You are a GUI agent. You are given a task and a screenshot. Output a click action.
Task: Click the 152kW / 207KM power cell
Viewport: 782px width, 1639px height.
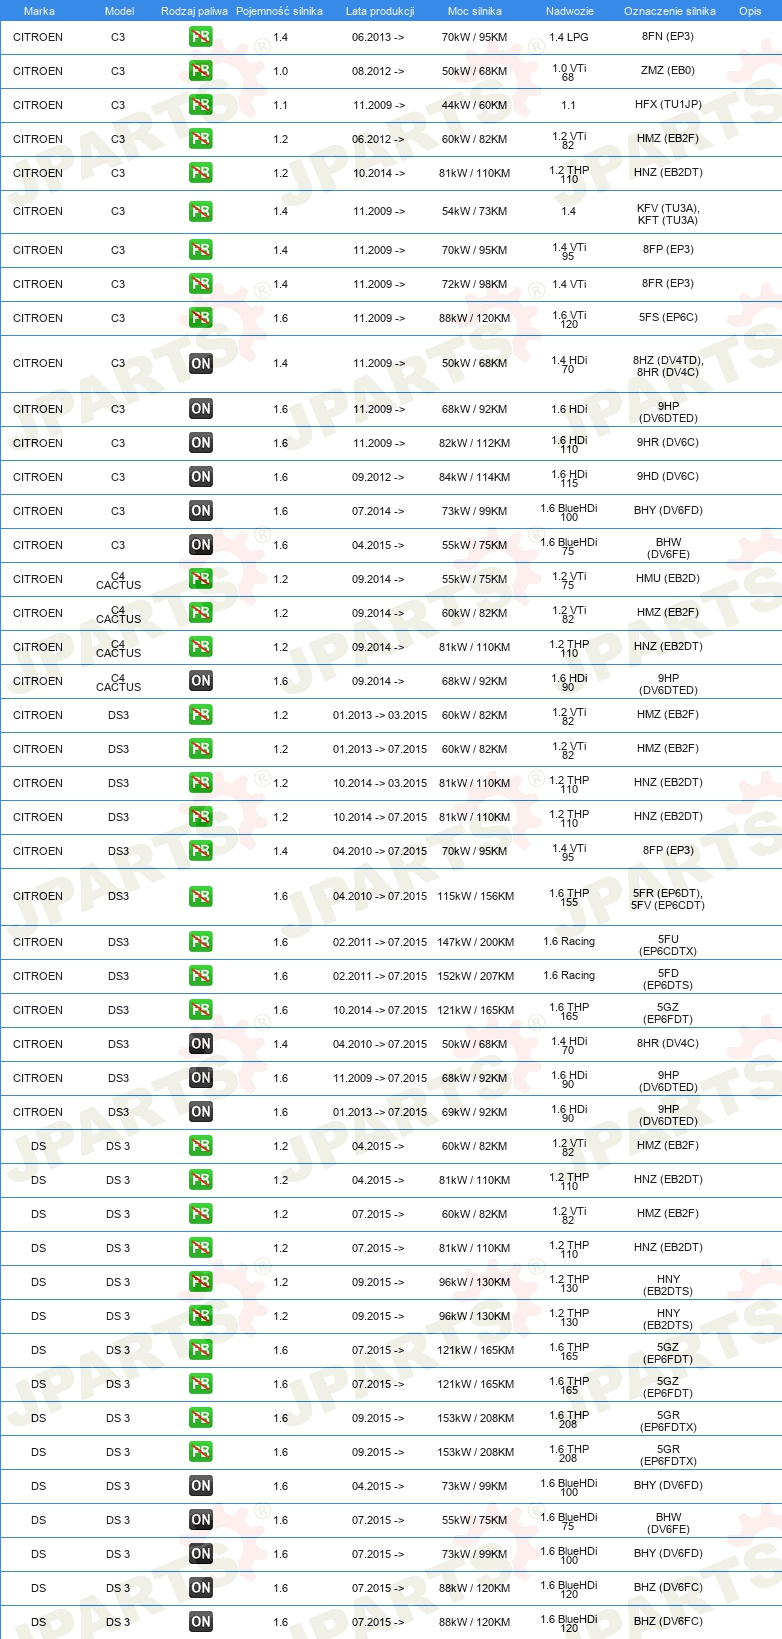(x=475, y=976)
